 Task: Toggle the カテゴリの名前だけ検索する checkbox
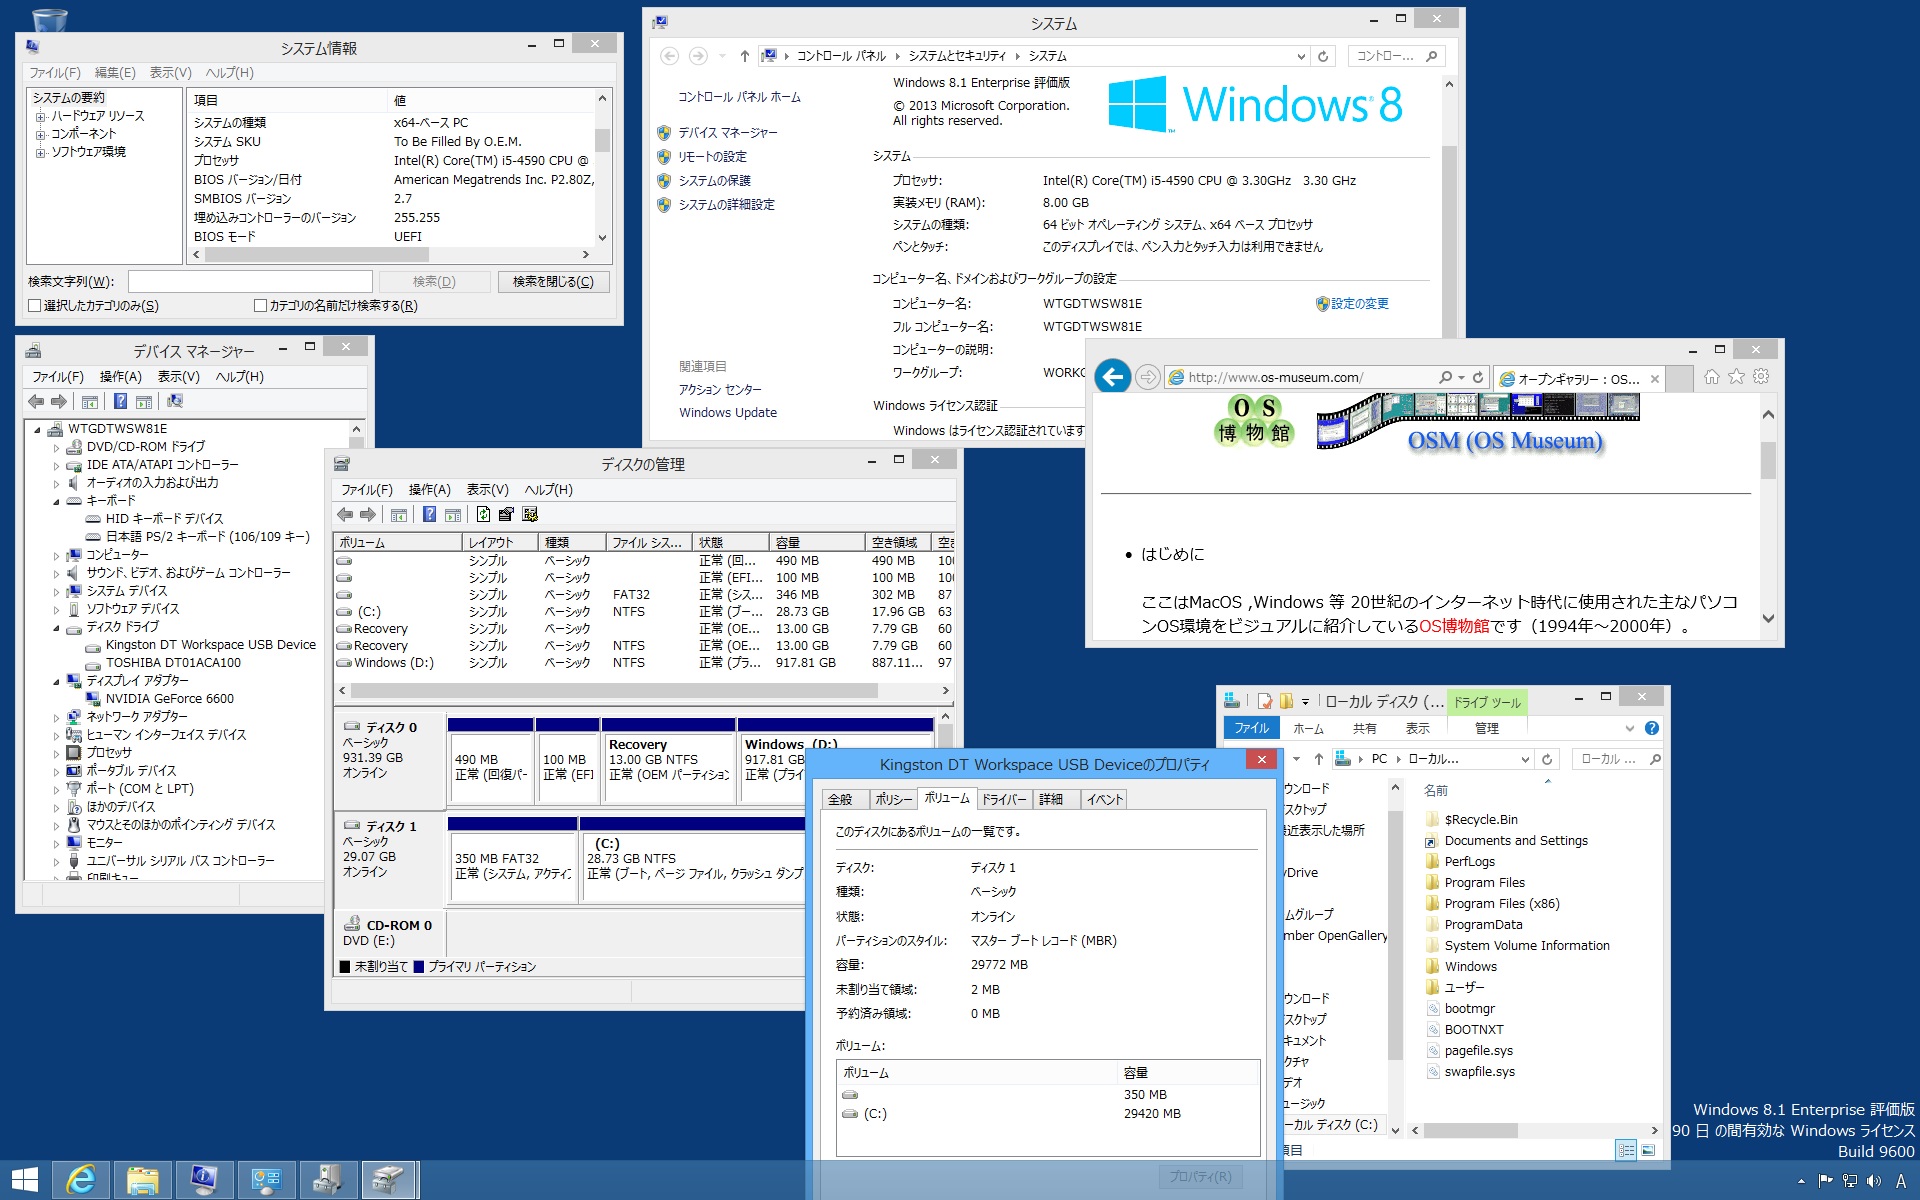point(261,306)
